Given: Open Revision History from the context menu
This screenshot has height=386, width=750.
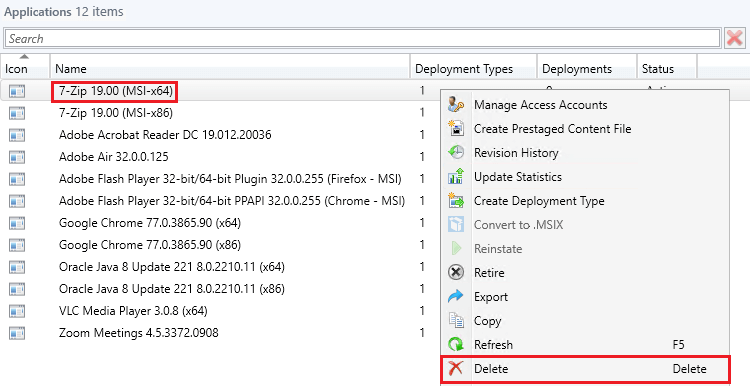Looking at the screenshot, I should click(x=585, y=153).
